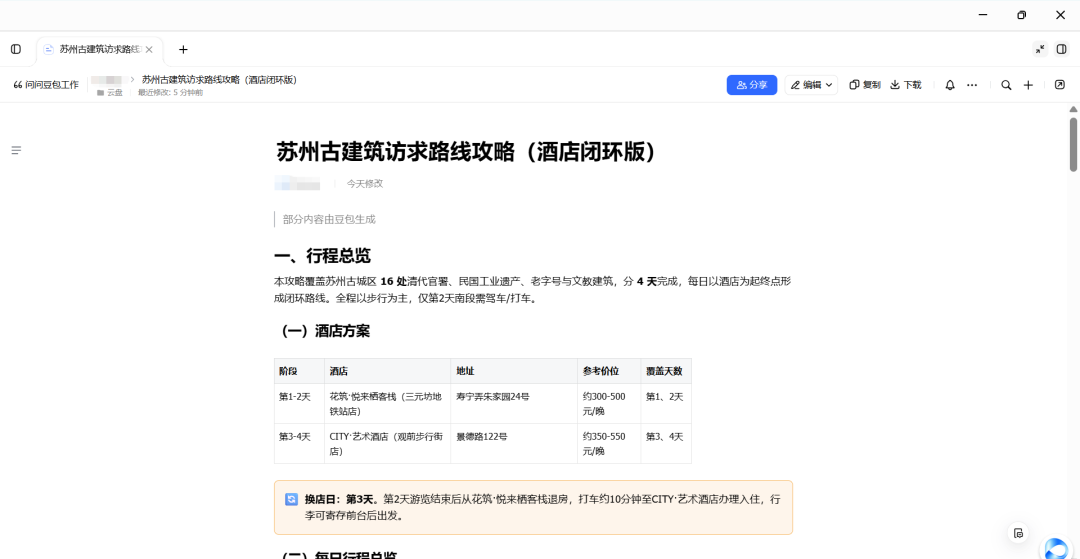1080x559 pixels.
Task: Click the CITY·艺术酒店 hotel cell
Action: click(388, 443)
